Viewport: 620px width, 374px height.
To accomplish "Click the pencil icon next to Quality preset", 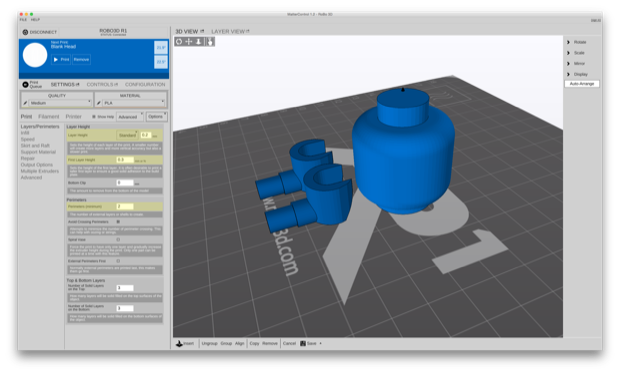I will point(25,103).
